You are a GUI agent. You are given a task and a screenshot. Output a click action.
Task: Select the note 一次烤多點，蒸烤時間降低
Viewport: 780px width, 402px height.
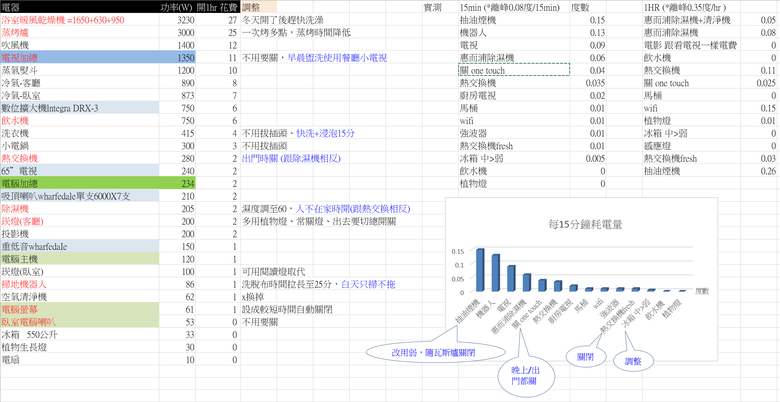tap(297, 33)
